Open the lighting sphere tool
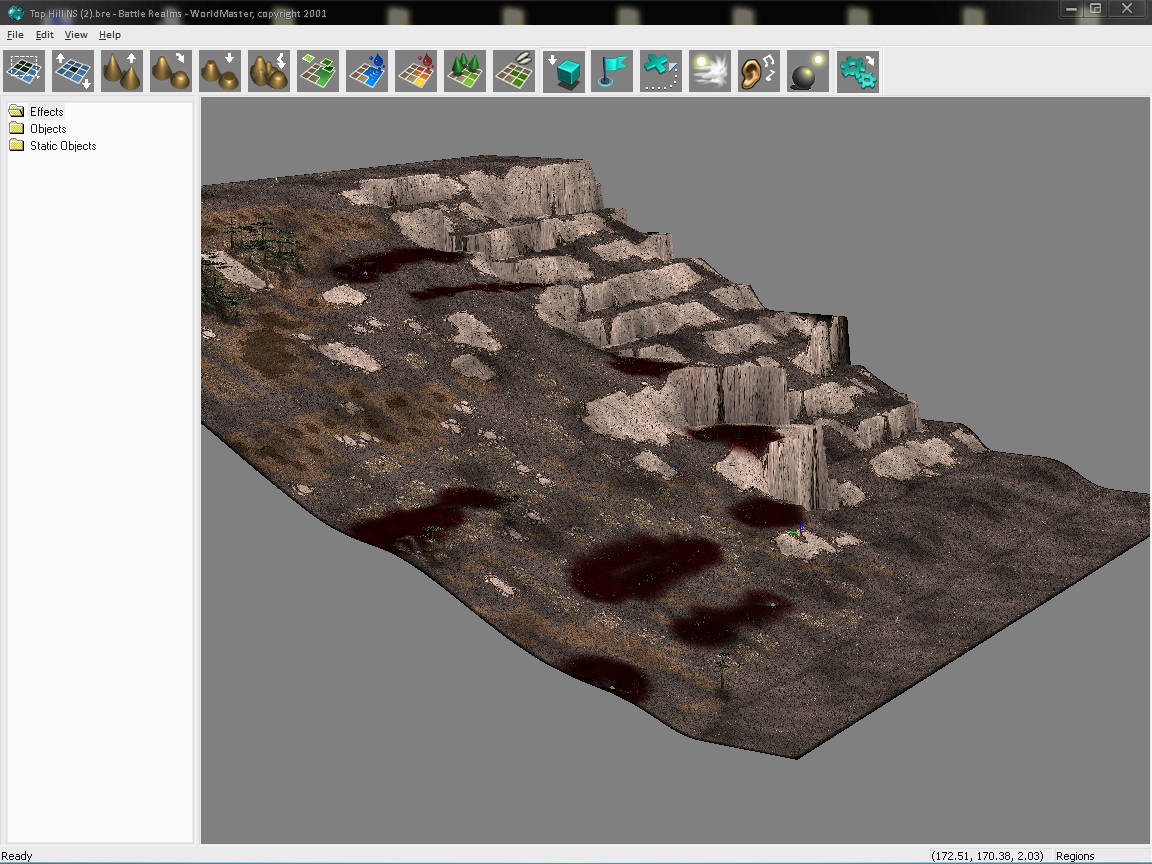1152x864 pixels. [x=808, y=71]
